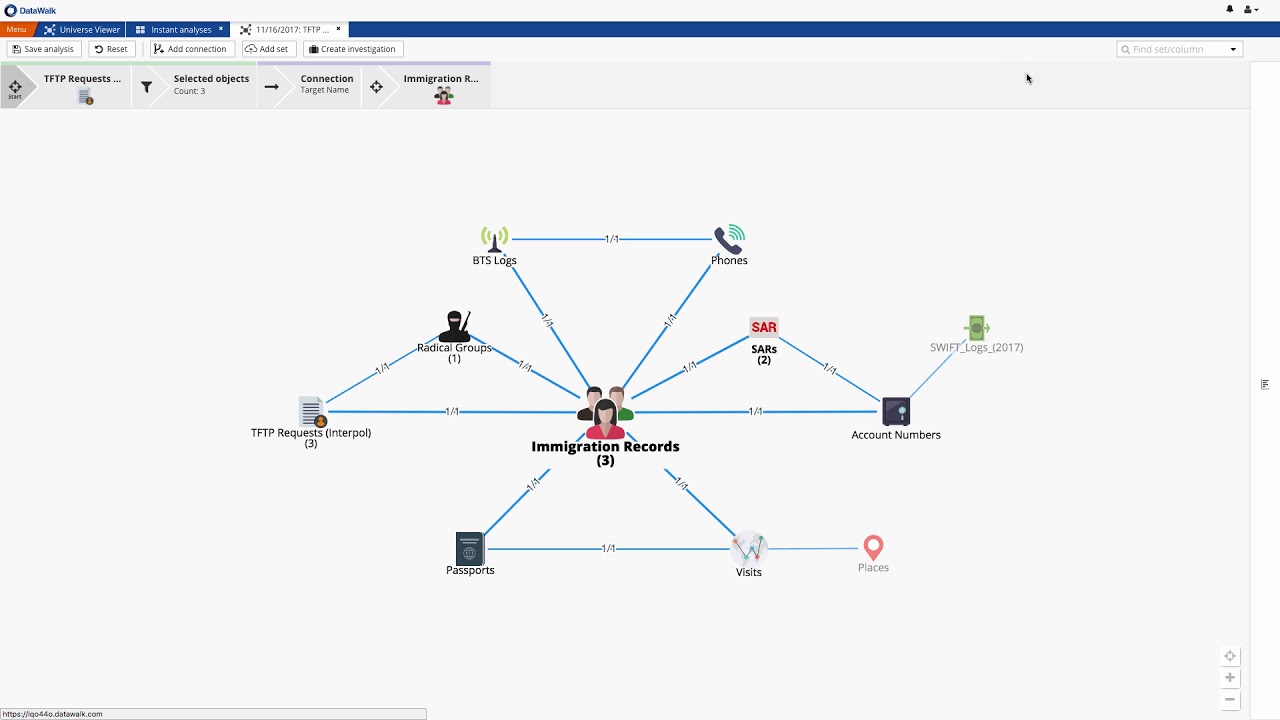1280x720 pixels.
Task: Zoom out with the minus button
Action: (1230, 699)
